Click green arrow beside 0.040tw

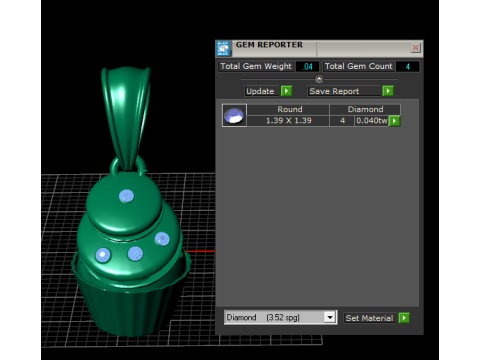pyautogui.click(x=394, y=121)
